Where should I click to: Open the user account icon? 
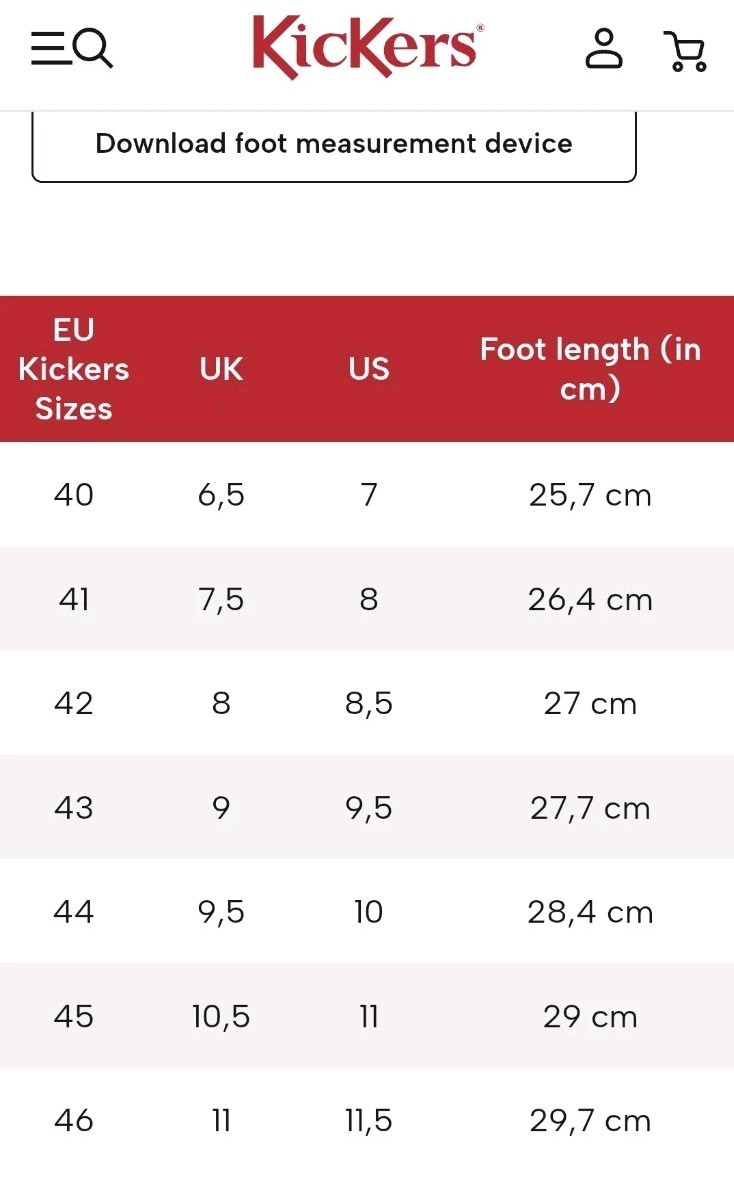(x=604, y=49)
